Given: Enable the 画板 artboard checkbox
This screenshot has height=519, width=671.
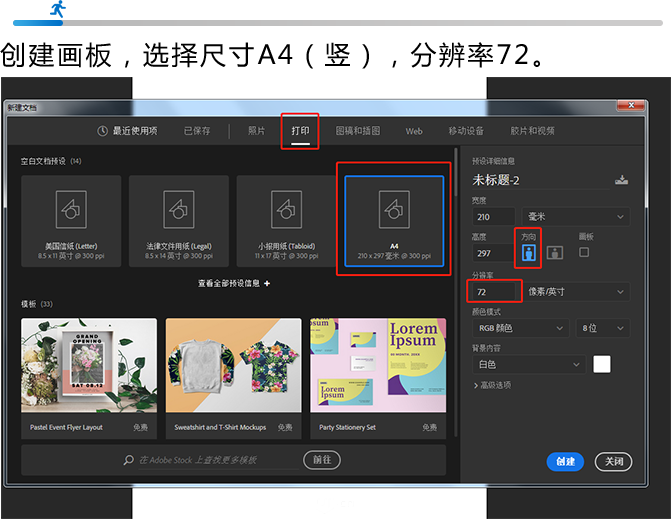Looking at the screenshot, I should (584, 252).
